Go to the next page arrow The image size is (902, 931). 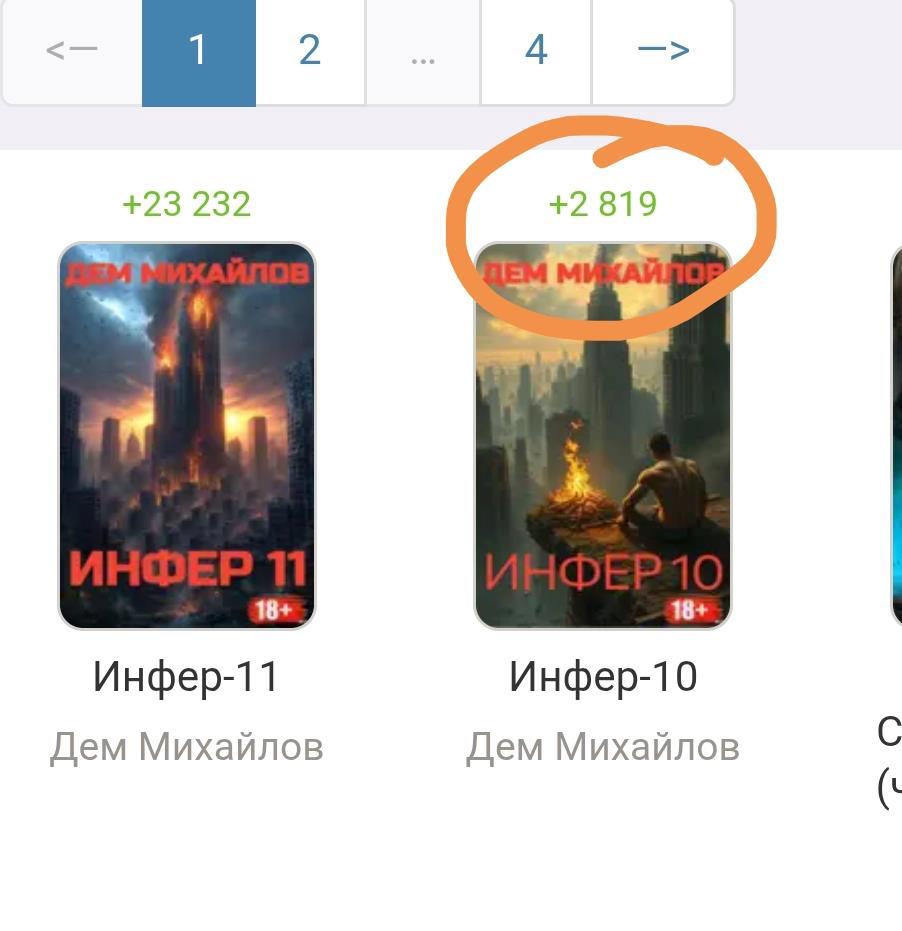(663, 50)
